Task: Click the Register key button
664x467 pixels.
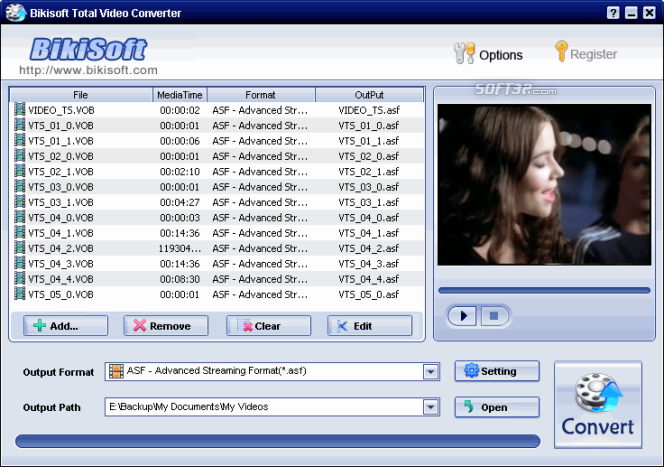Action: (x=586, y=53)
